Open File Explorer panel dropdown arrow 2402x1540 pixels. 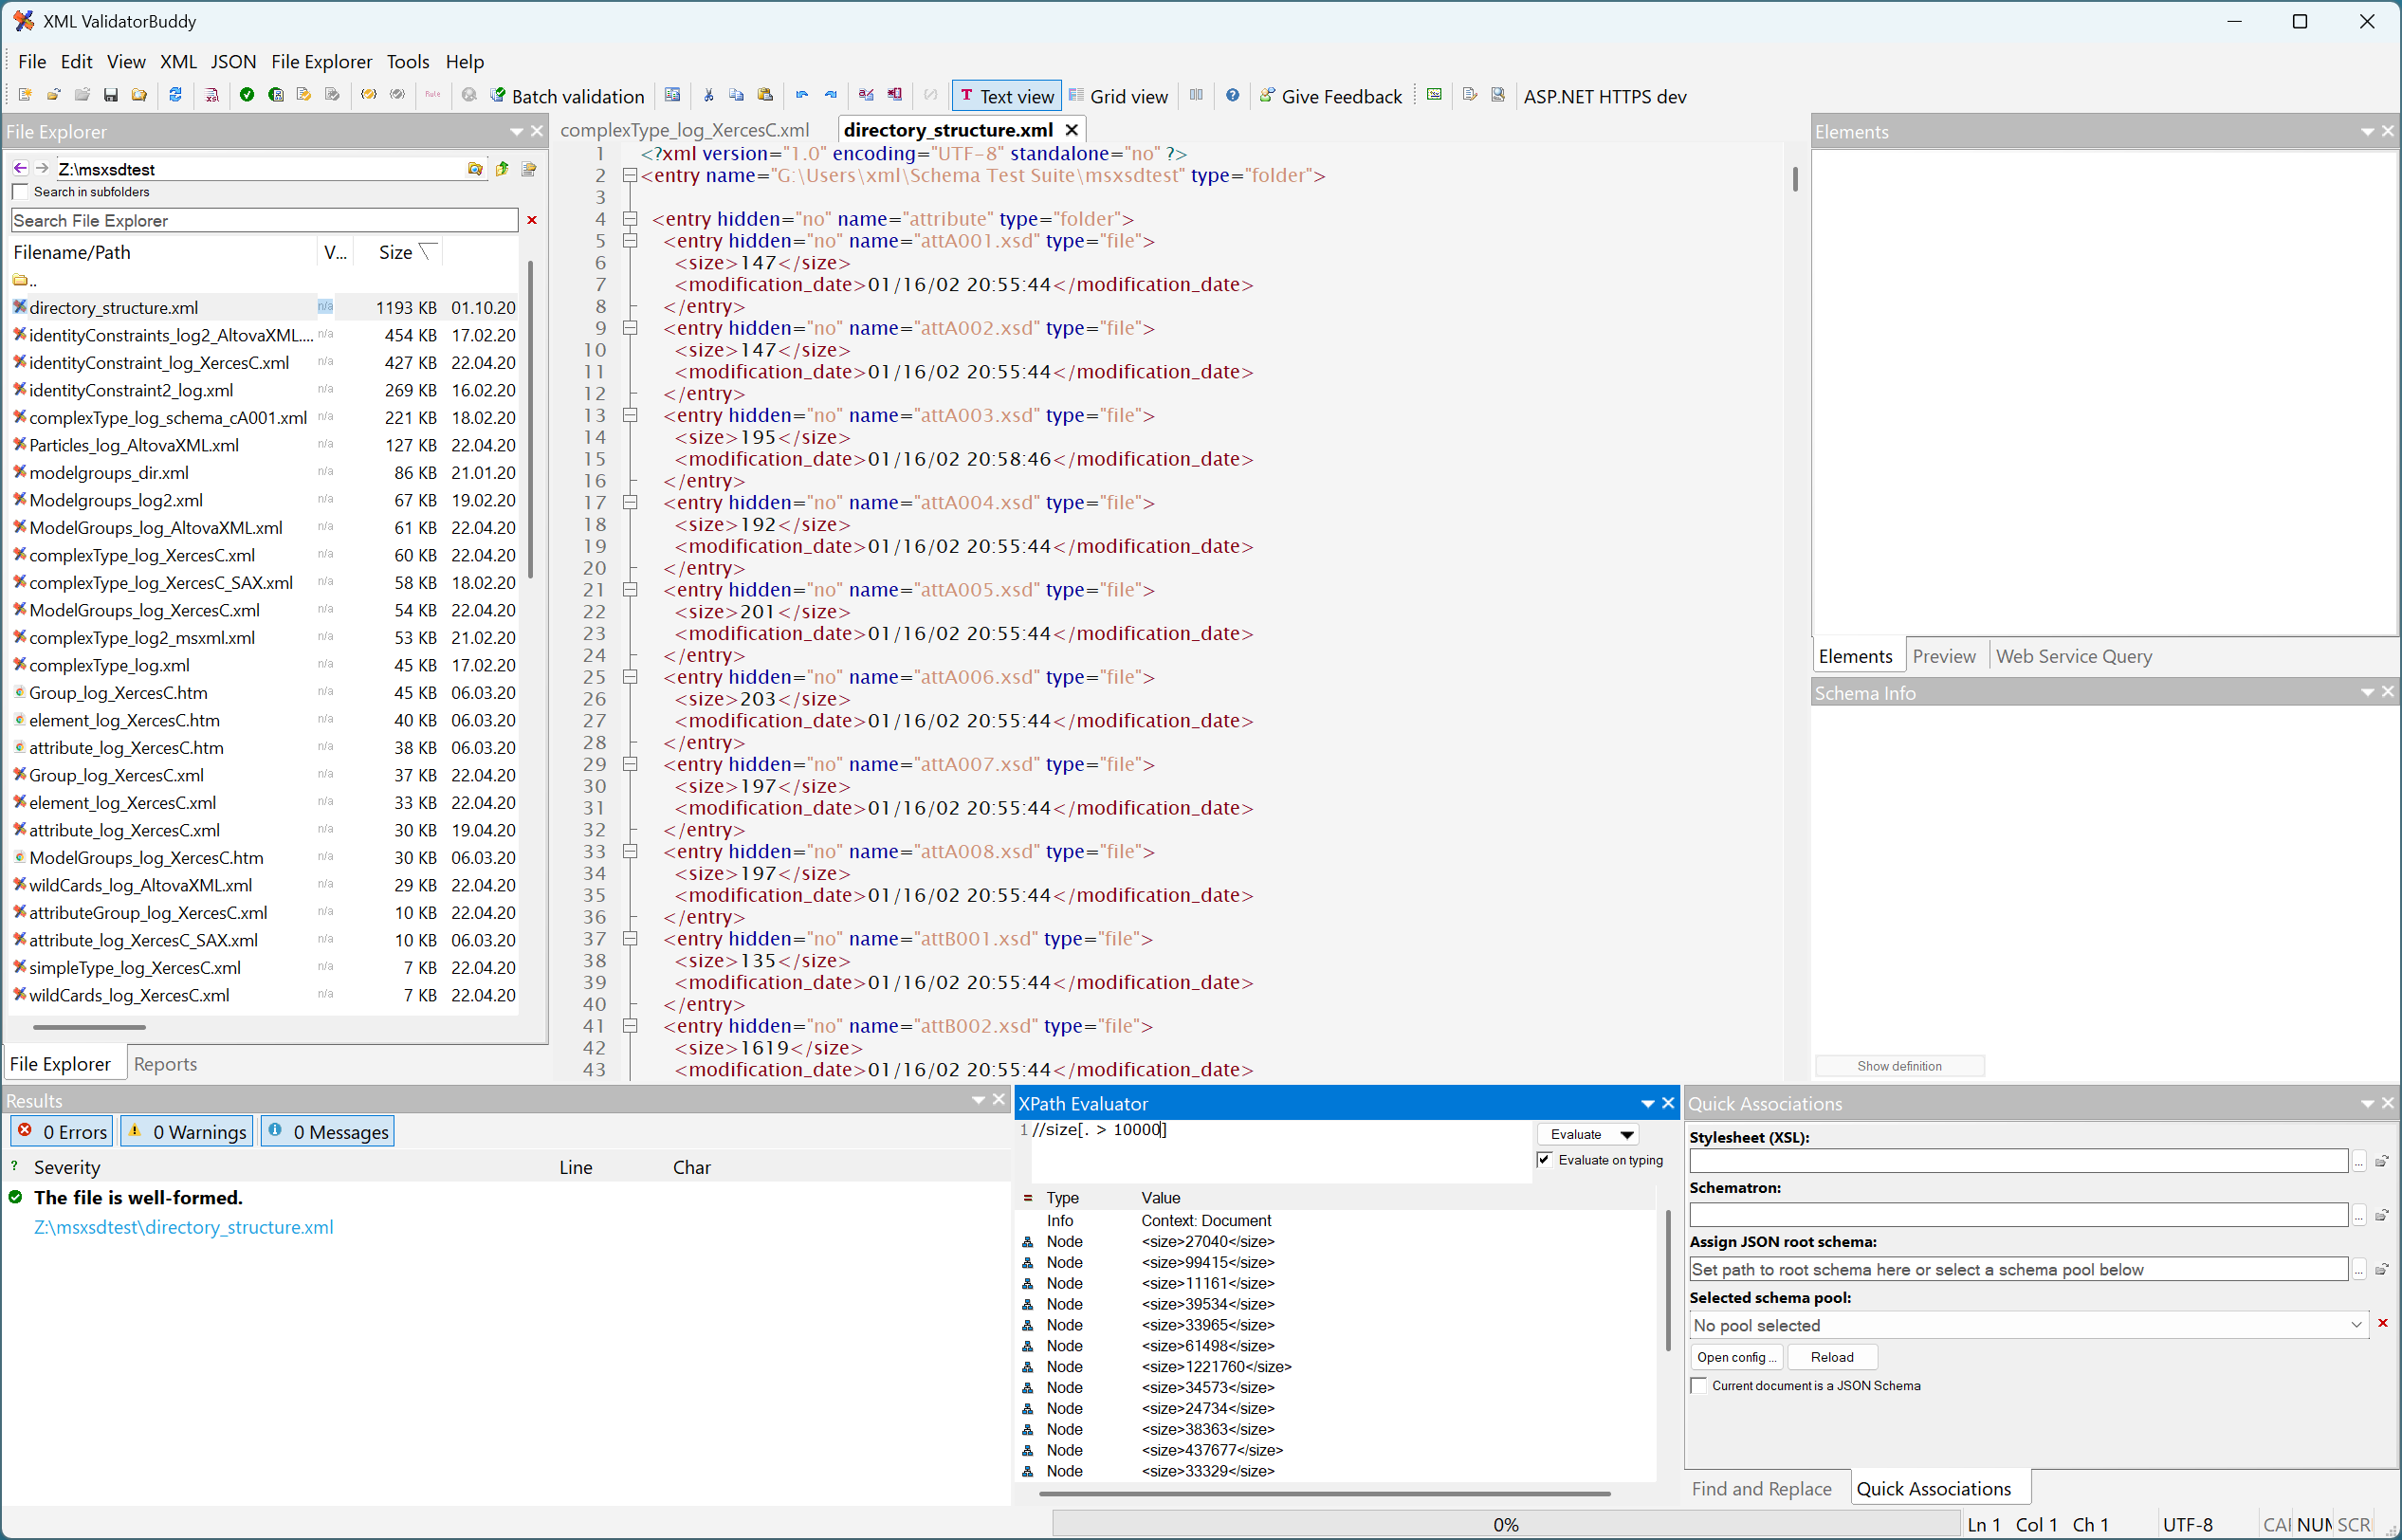coord(517,132)
